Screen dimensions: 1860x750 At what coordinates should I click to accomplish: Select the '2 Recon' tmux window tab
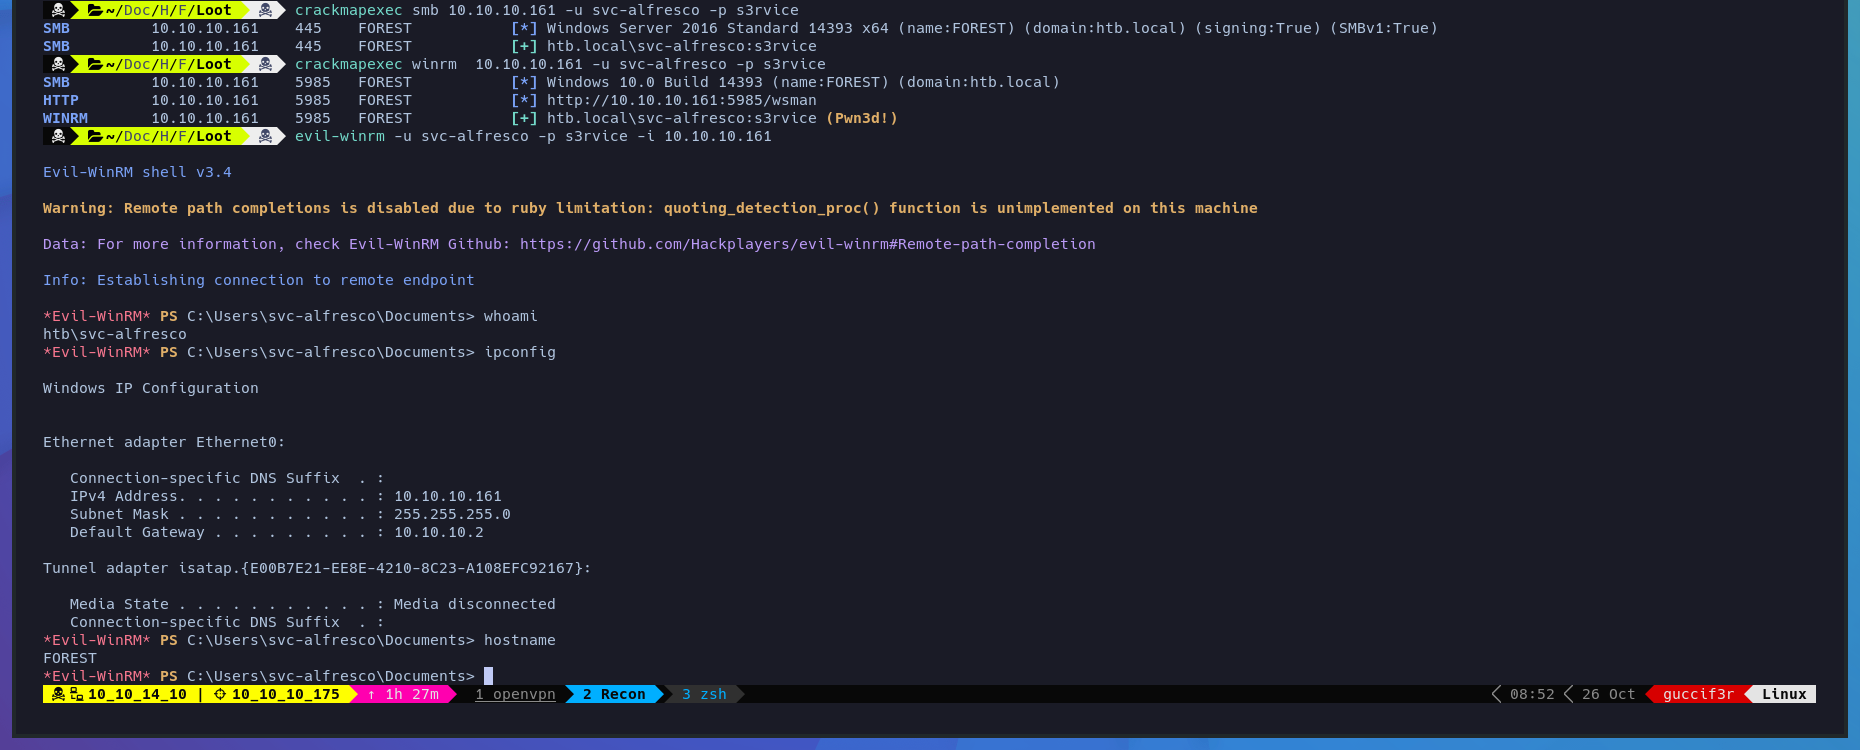pyautogui.click(x=614, y=694)
